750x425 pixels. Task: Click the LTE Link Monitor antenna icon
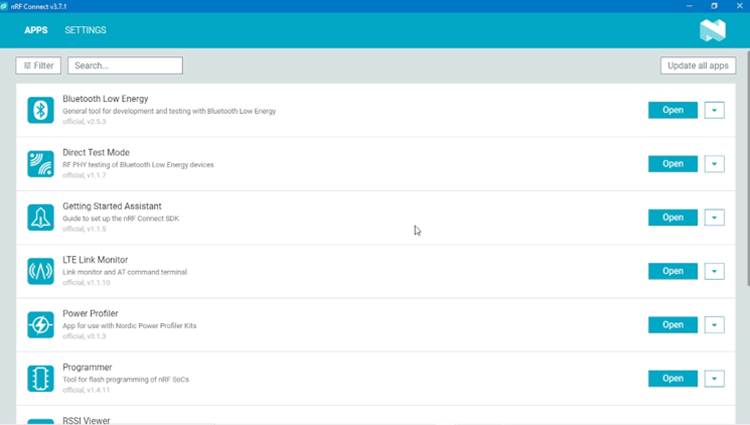41,271
